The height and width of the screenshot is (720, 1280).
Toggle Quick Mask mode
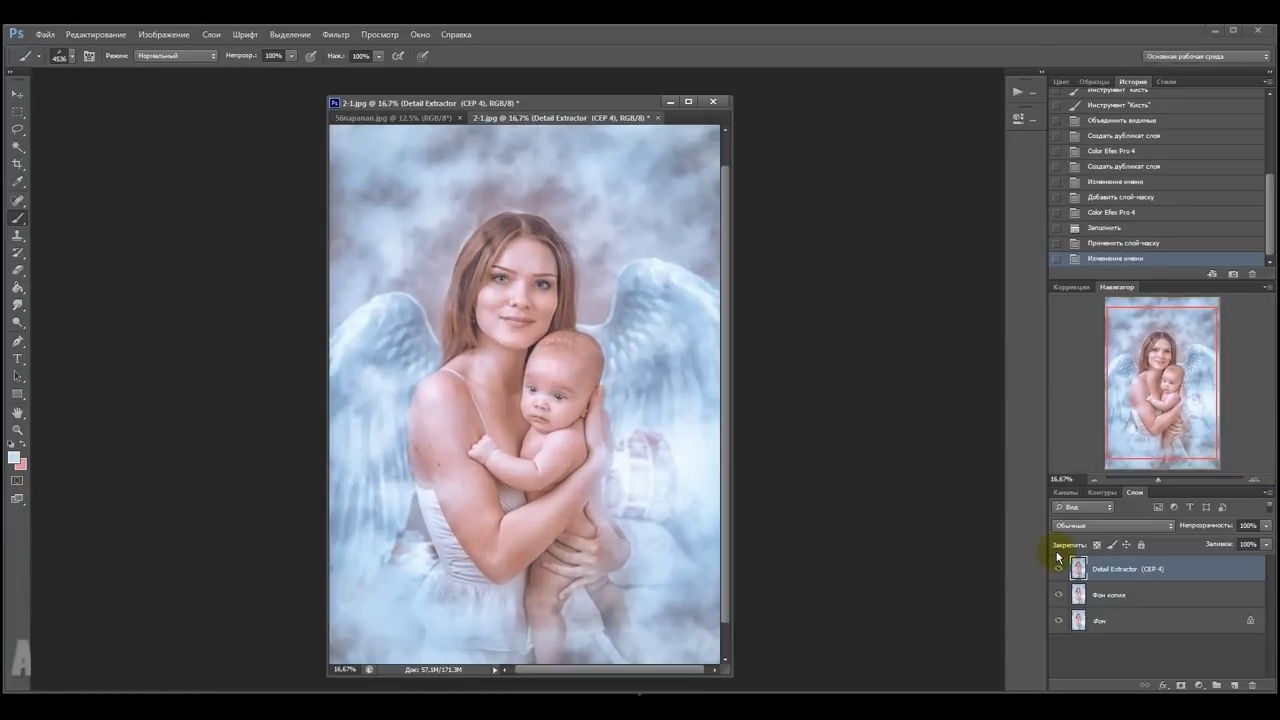pyautogui.click(x=17, y=481)
